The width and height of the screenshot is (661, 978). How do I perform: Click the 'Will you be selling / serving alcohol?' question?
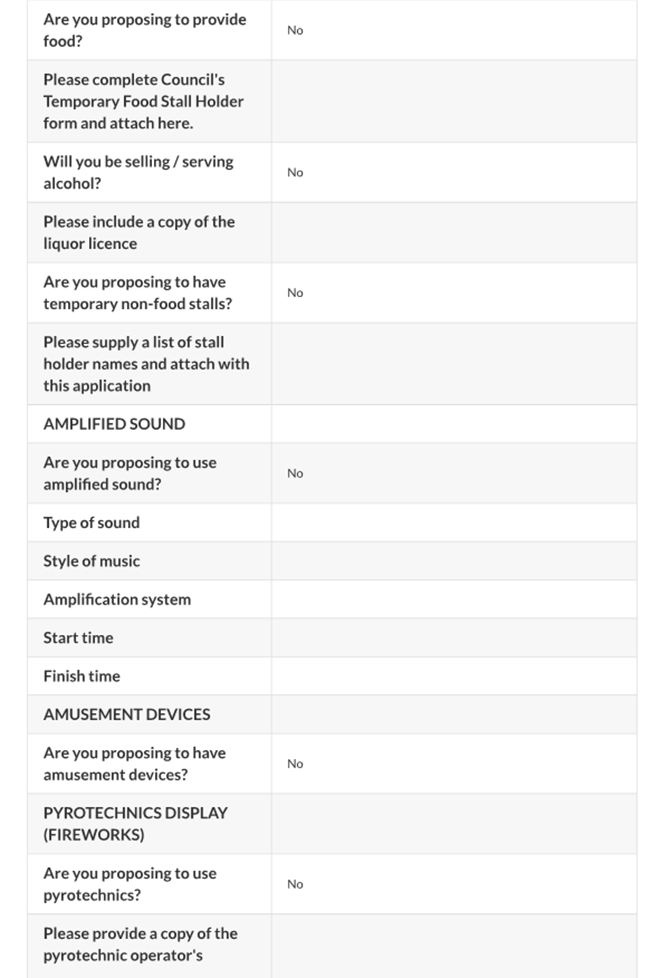[x=138, y=172]
